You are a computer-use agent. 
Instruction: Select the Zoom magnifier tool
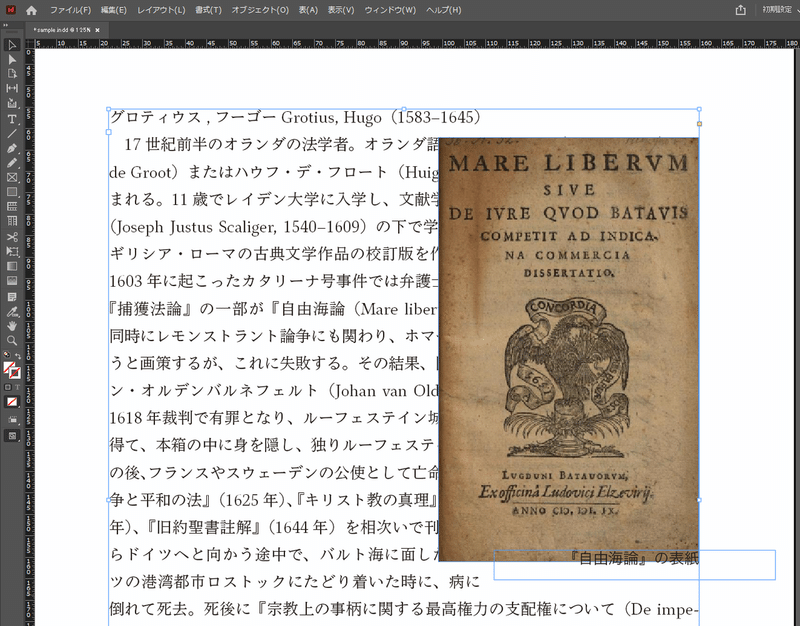[12, 341]
